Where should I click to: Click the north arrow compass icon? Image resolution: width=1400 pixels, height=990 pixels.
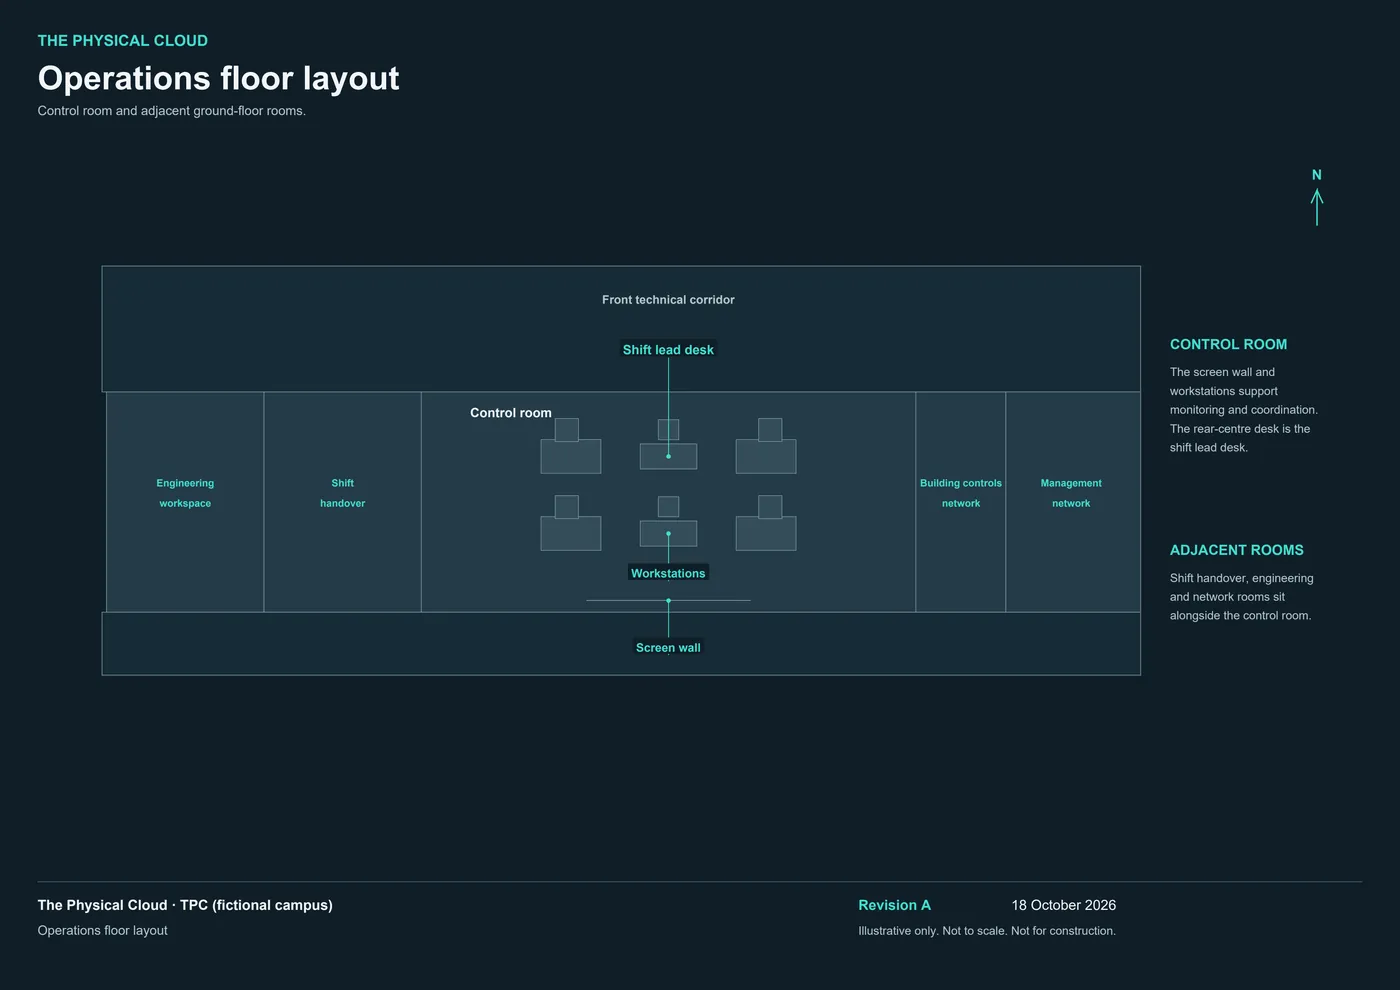(1317, 197)
